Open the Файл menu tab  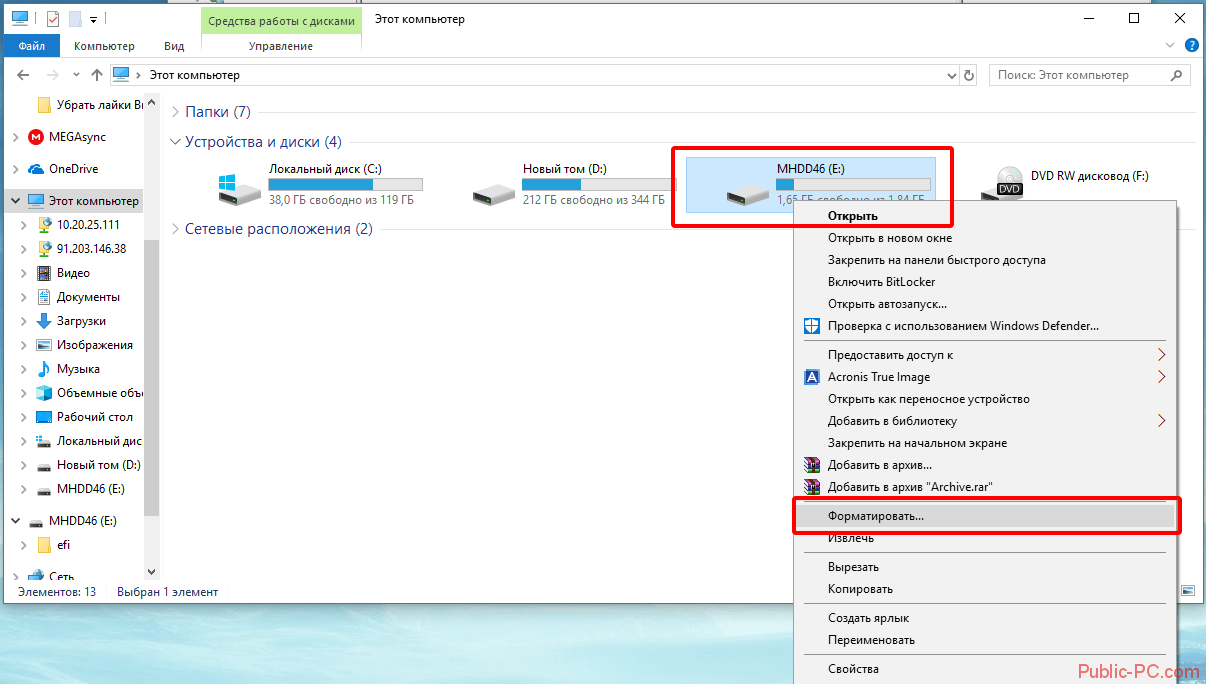coord(31,46)
